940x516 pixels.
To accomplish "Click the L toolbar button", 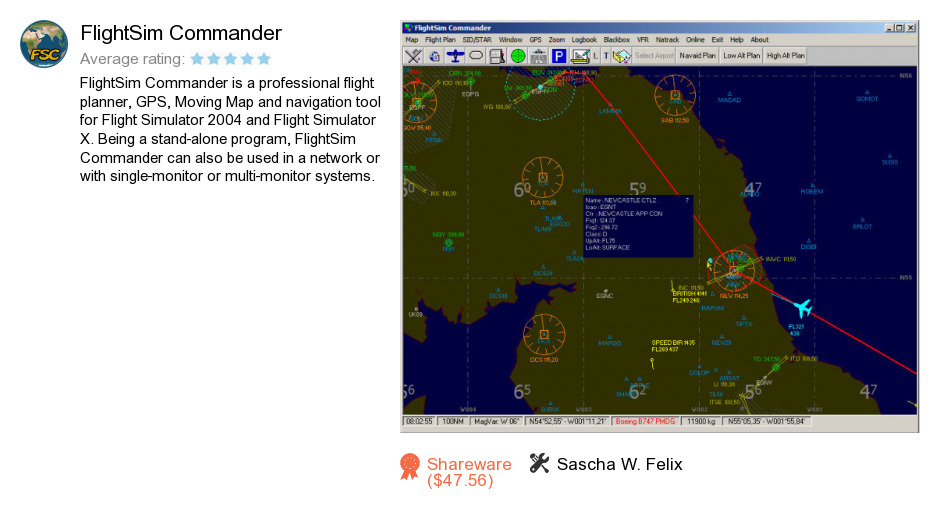I will pos(595,56).
